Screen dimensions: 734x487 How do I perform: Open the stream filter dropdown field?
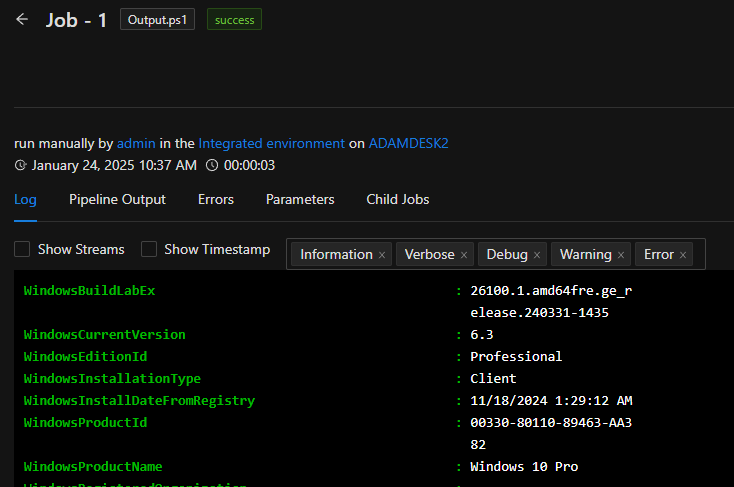698,254
